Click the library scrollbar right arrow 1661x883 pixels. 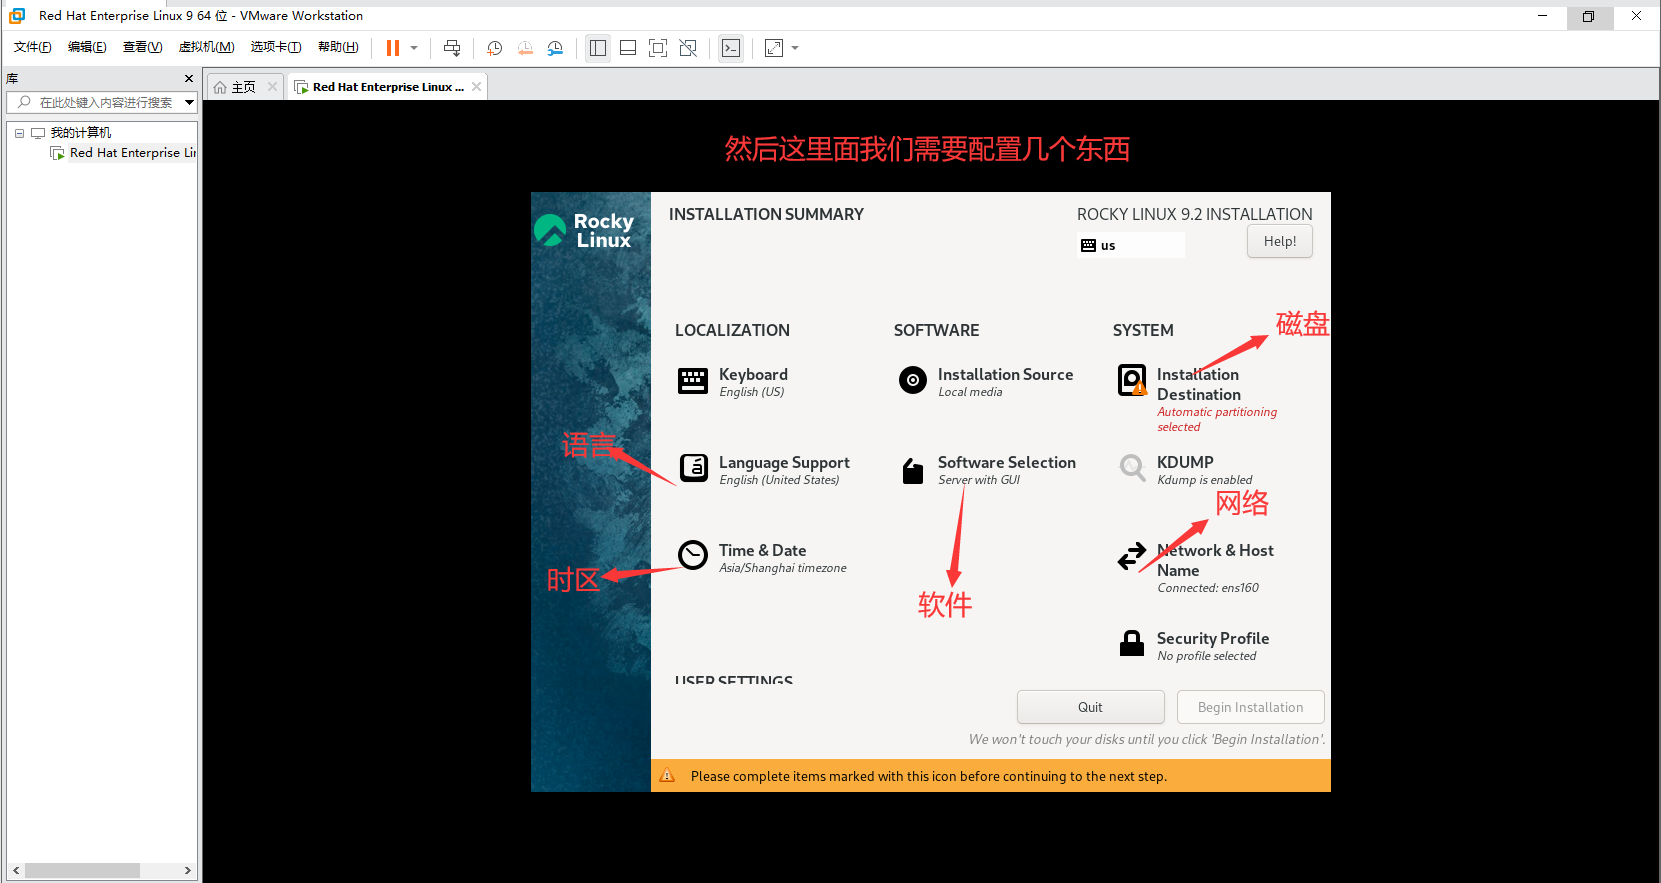point(187,870)
